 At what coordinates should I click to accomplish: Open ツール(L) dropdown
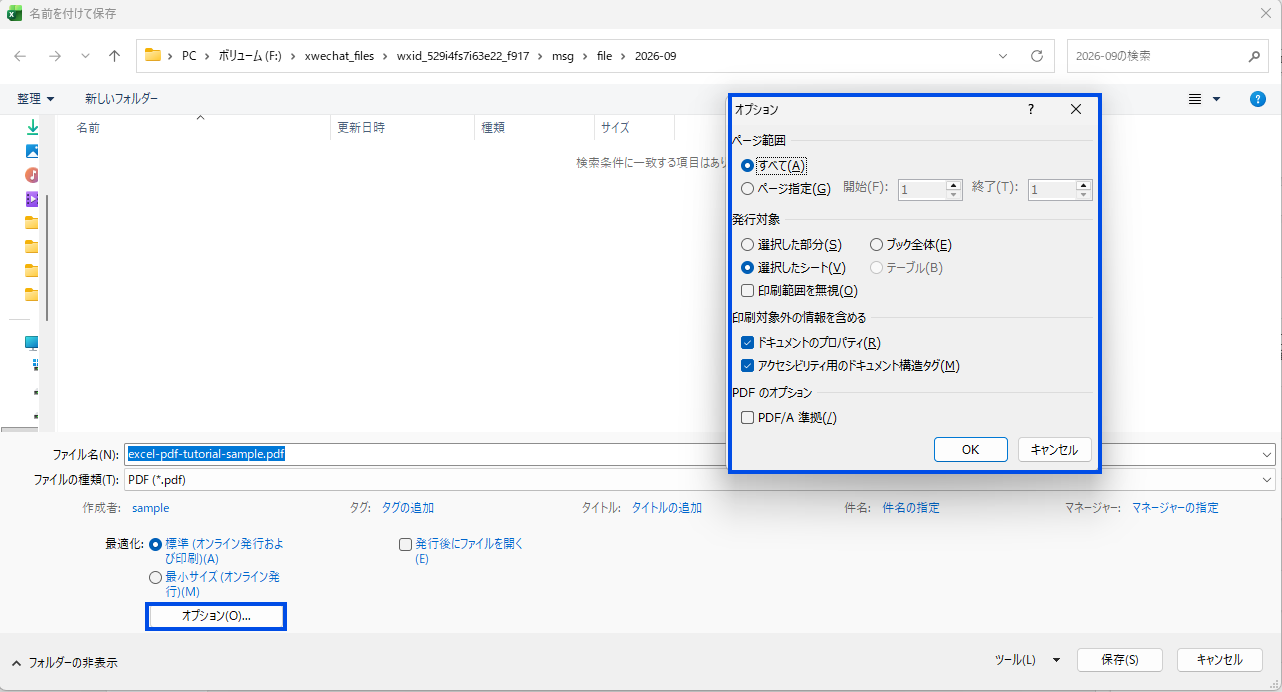pyautogui.click(x=1027, y=660)
